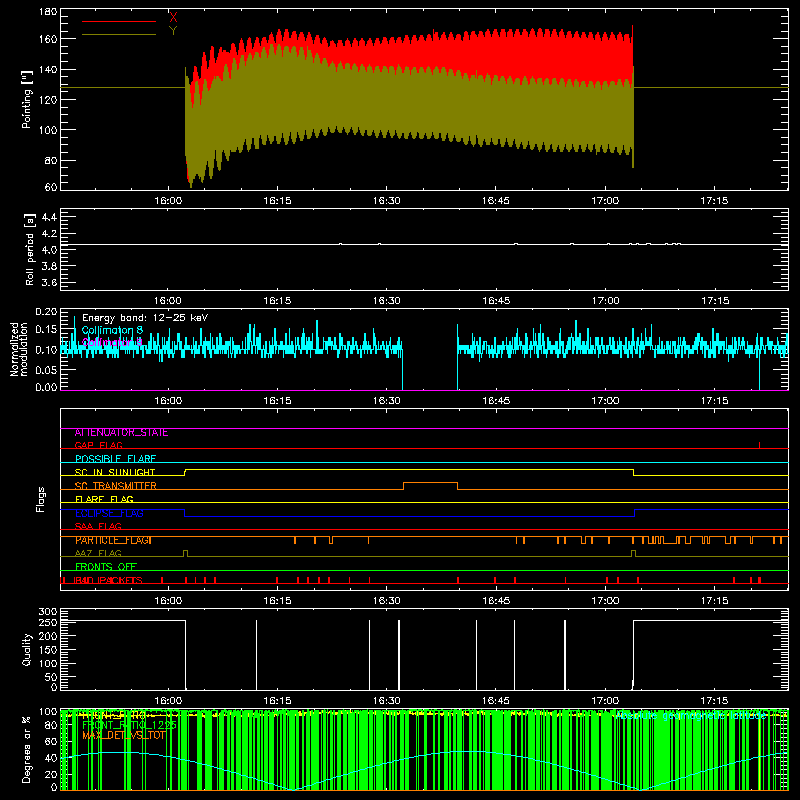Click 'Energy band: 12-25 keV' annotation
The width and height of the screenshot is (800, 800).
point(145,318)
